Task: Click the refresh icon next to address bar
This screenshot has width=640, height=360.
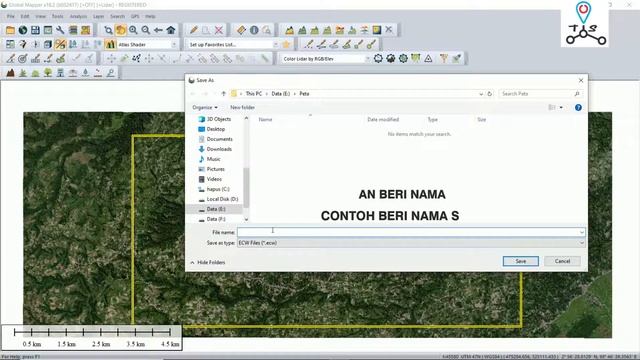Action: [489, 93]
